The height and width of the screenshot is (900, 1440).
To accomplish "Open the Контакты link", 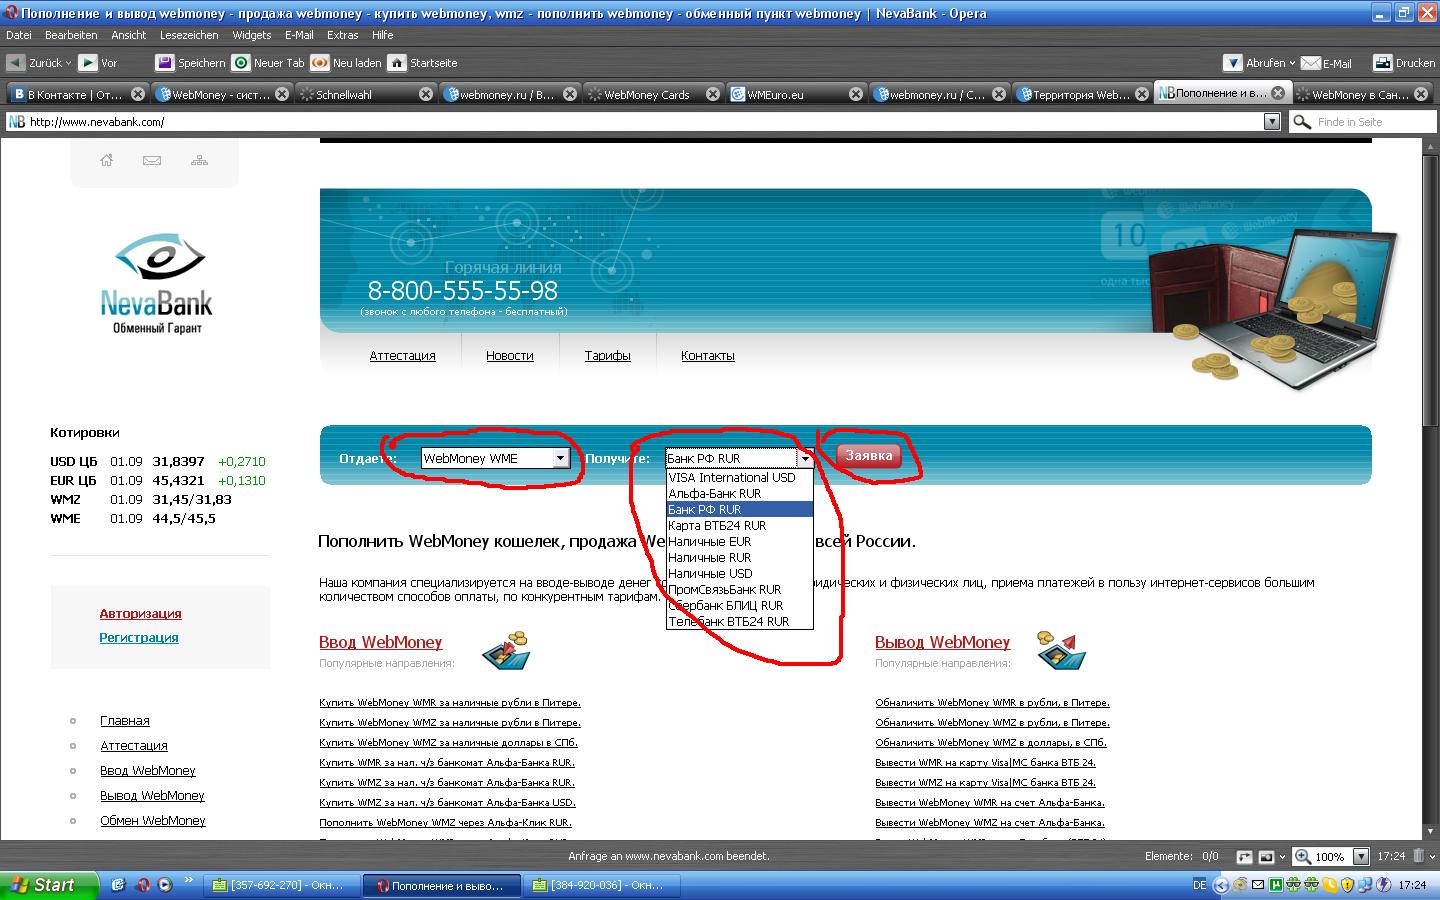I will [707, 356].
